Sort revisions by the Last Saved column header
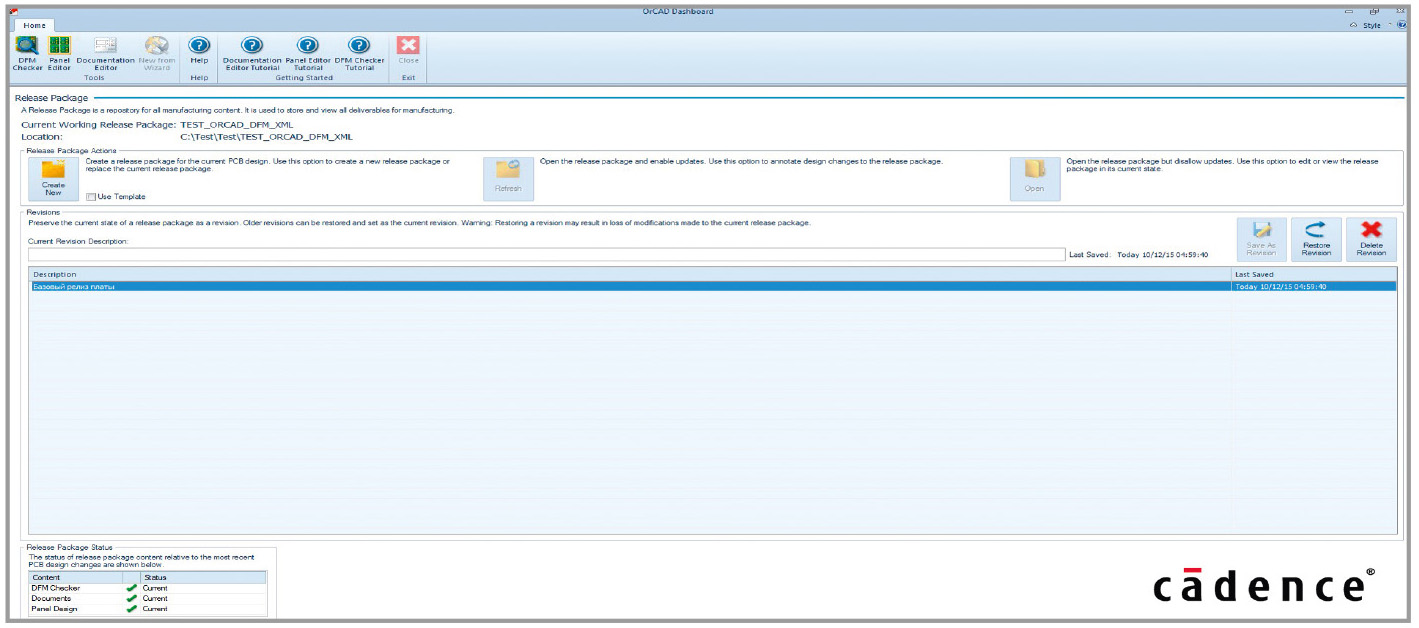The width and height of the screenshot is (1419, 628). [x=1313, y=274]
